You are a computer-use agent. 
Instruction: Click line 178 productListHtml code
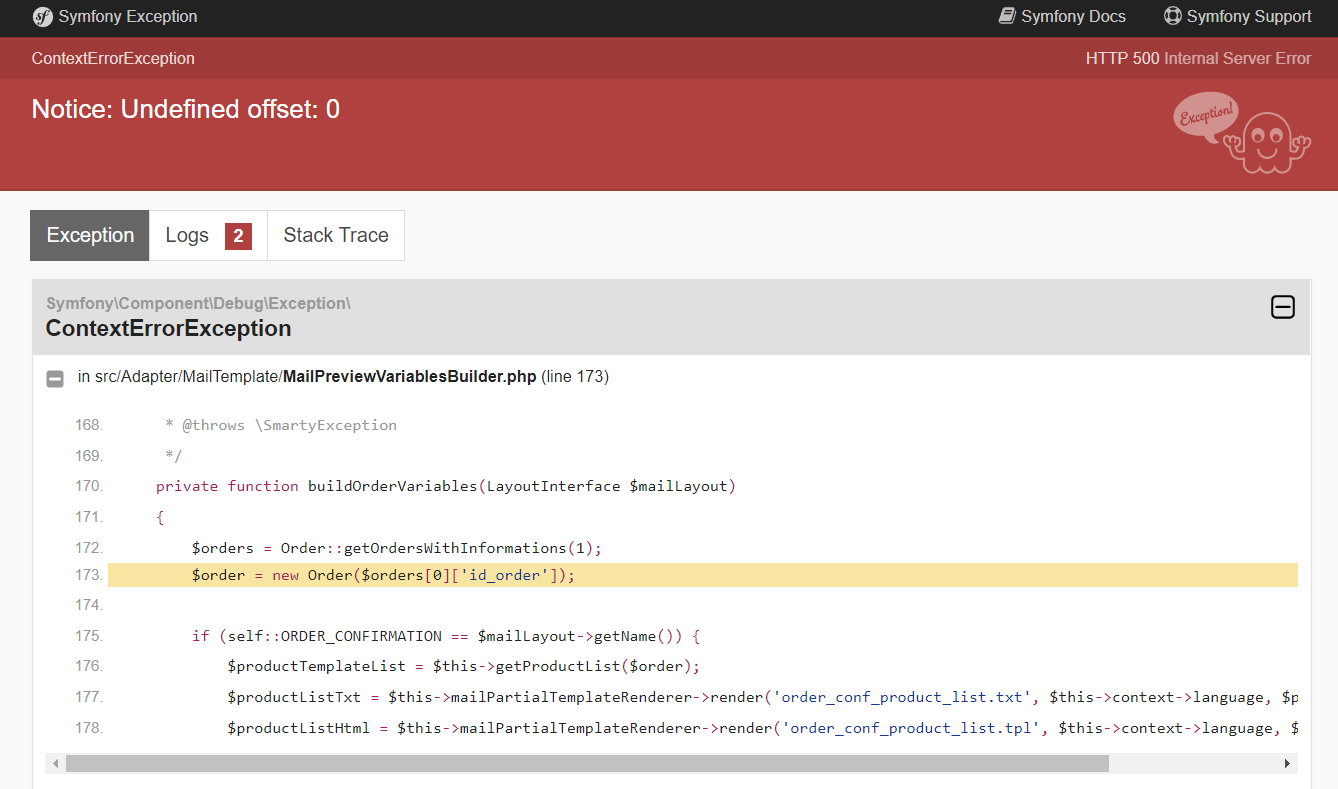click(x=762, y=728)
